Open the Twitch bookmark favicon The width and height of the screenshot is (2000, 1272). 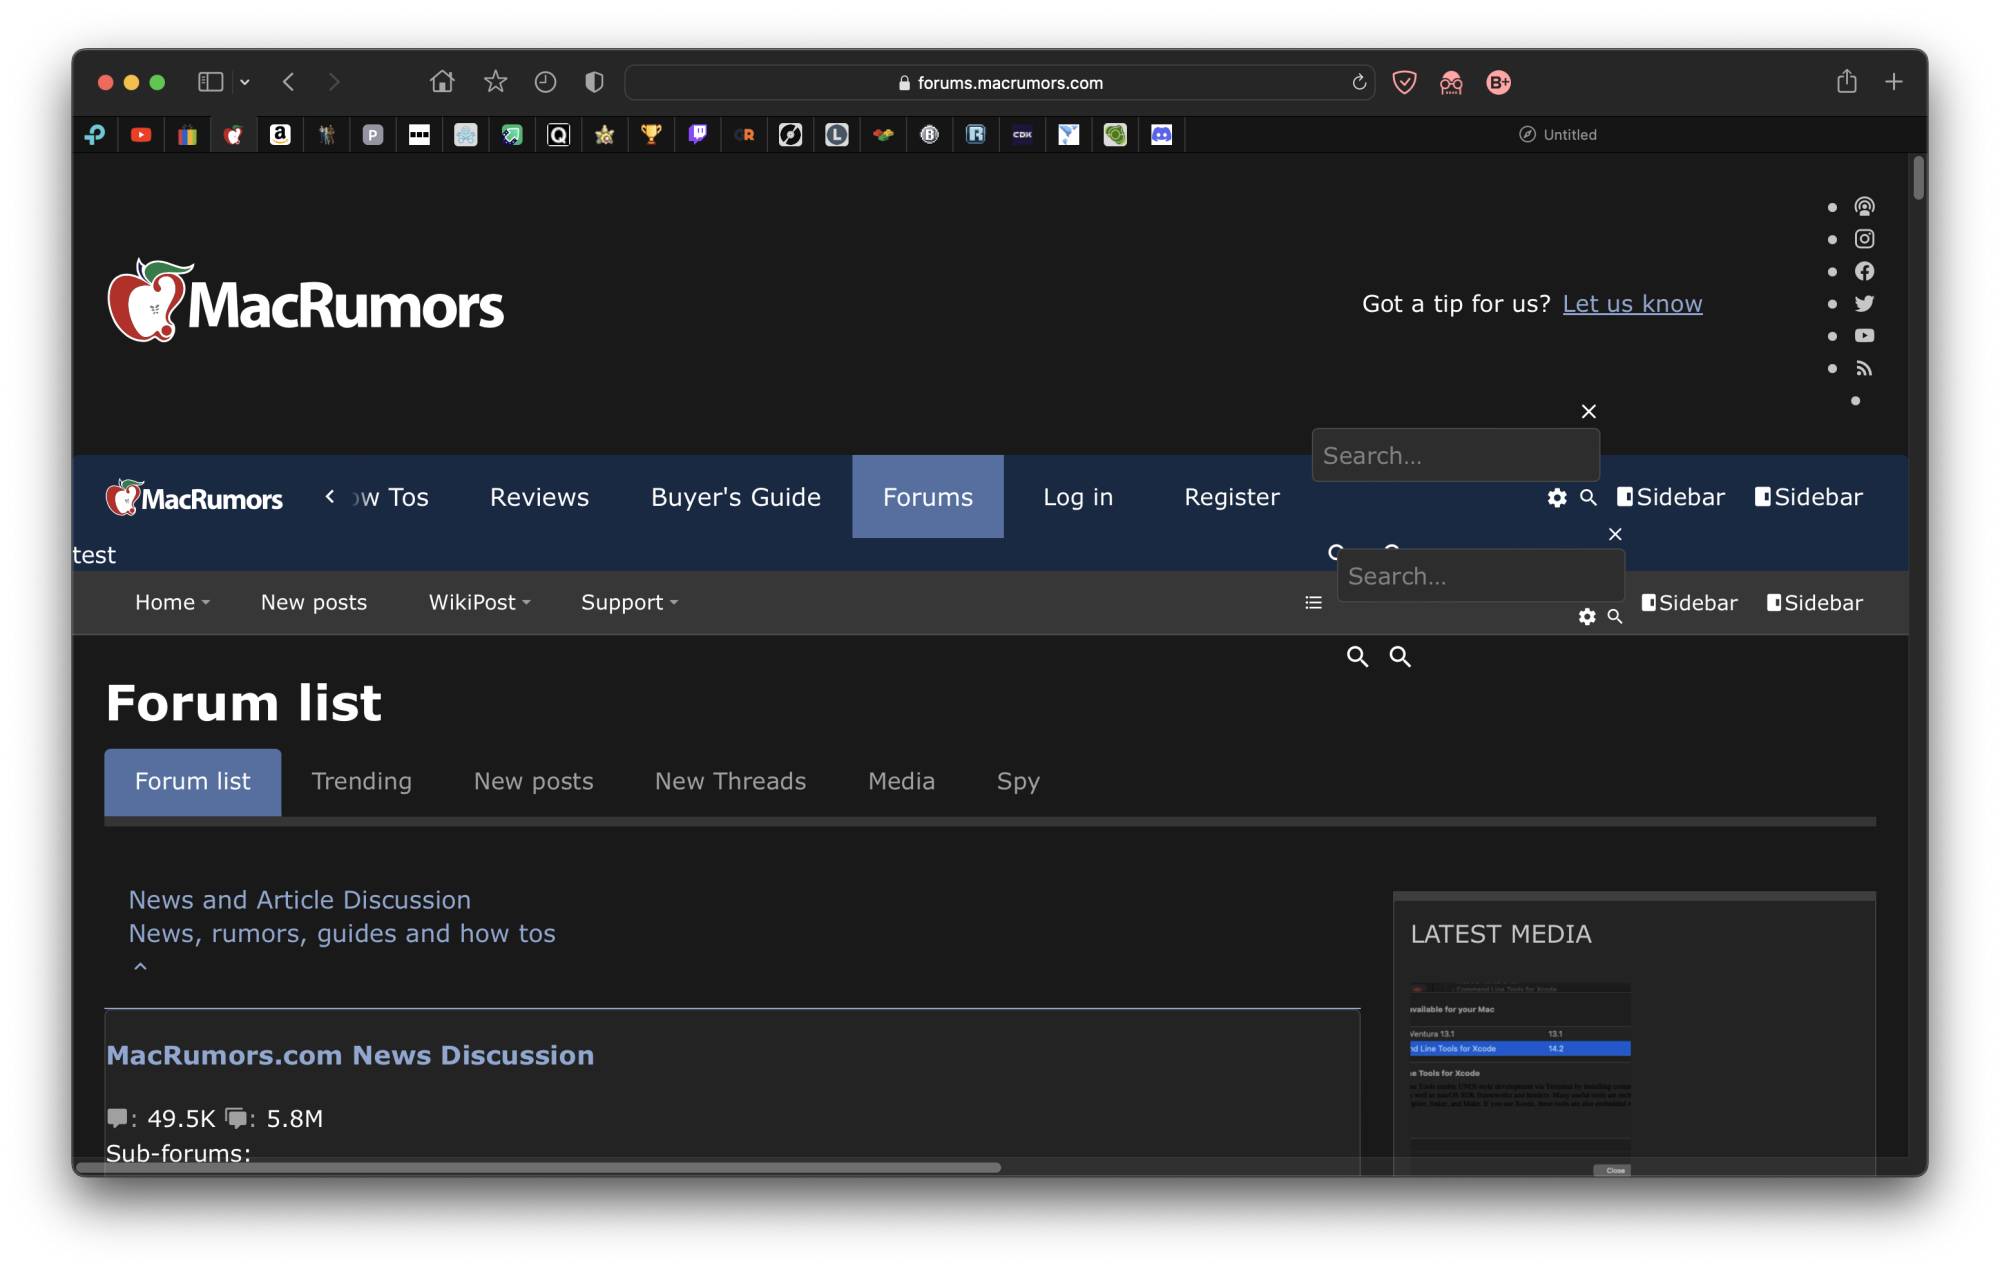point(698,135)
